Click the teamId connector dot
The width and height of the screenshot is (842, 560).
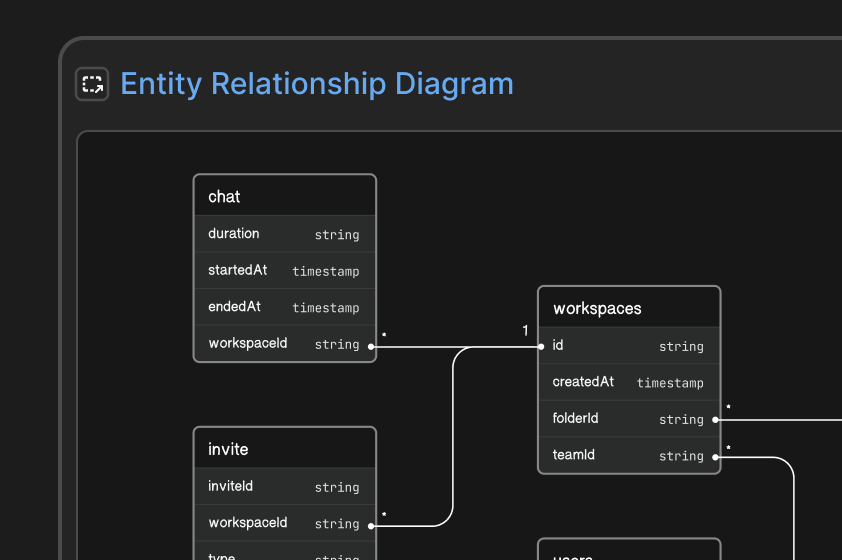(x=715, y=457)
